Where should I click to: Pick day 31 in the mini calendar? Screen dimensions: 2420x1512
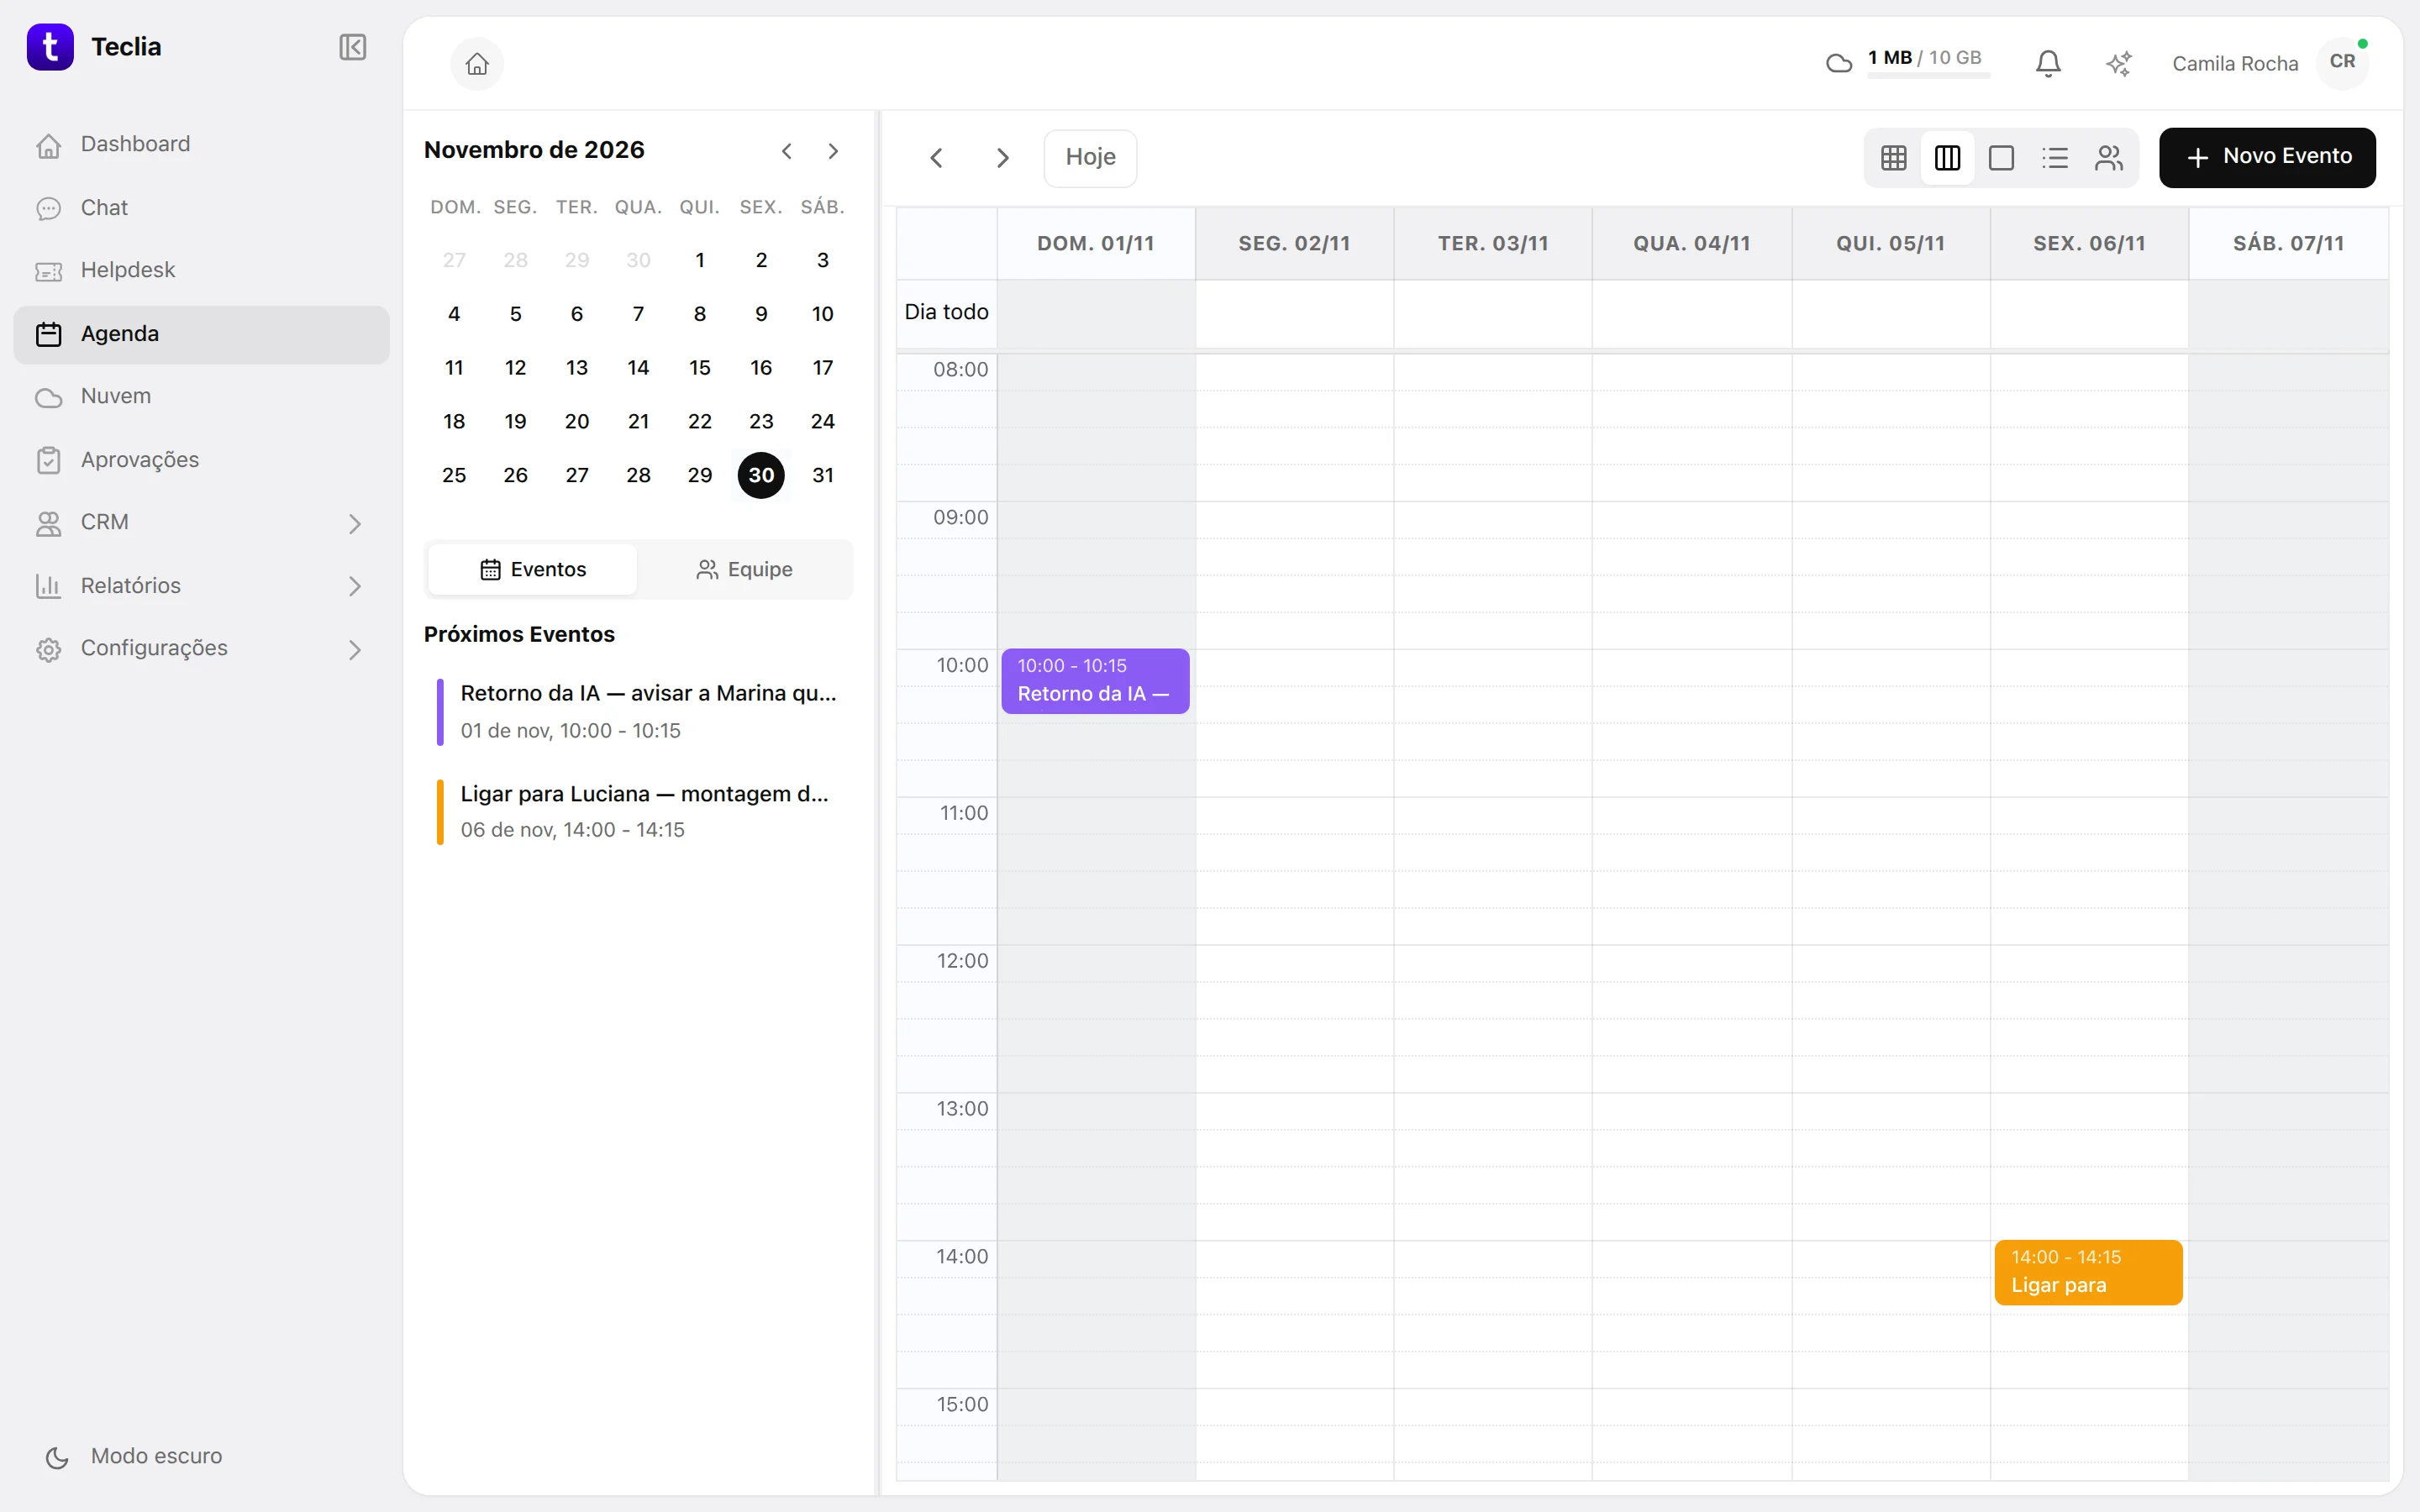click(x=823, y=475)
